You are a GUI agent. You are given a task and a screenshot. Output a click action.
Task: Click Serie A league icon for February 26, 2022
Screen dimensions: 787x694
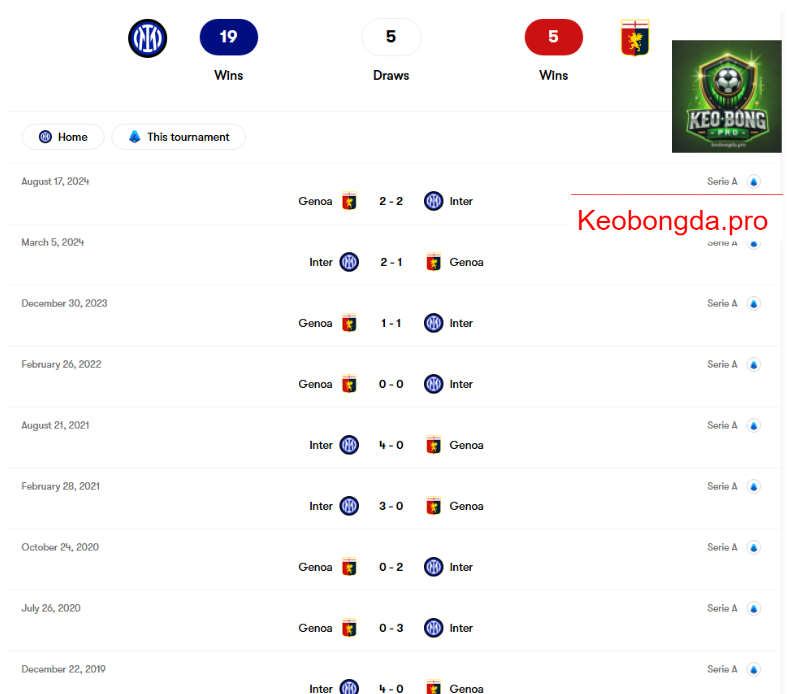[753, 365]
